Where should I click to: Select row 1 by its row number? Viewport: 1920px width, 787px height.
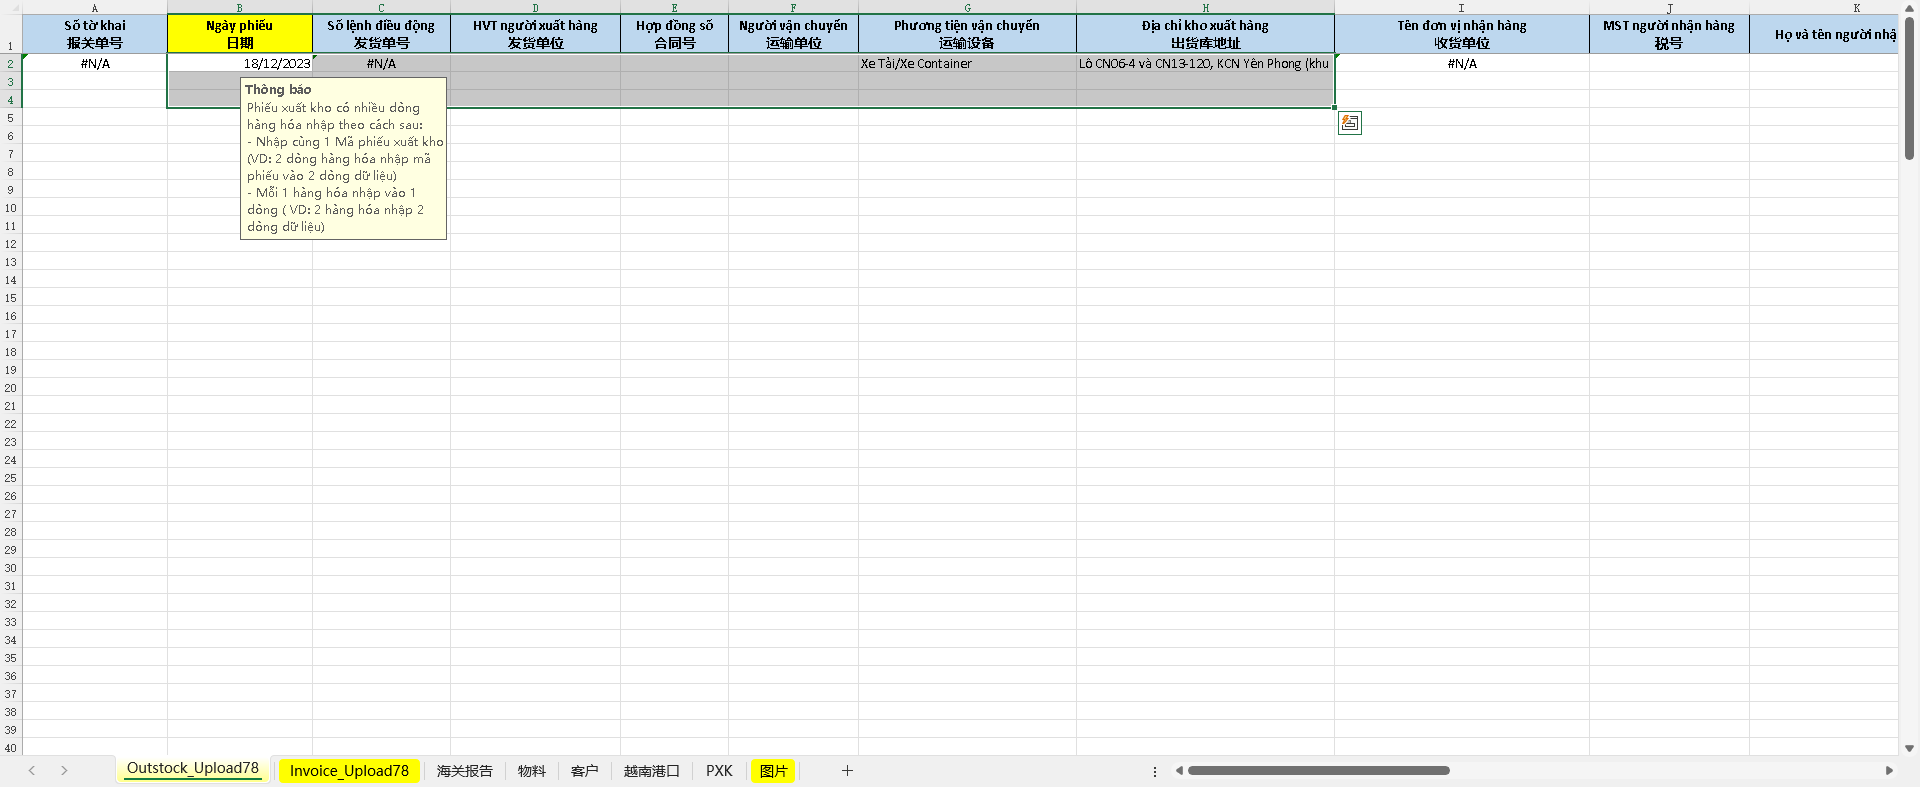tap(11, 34)
